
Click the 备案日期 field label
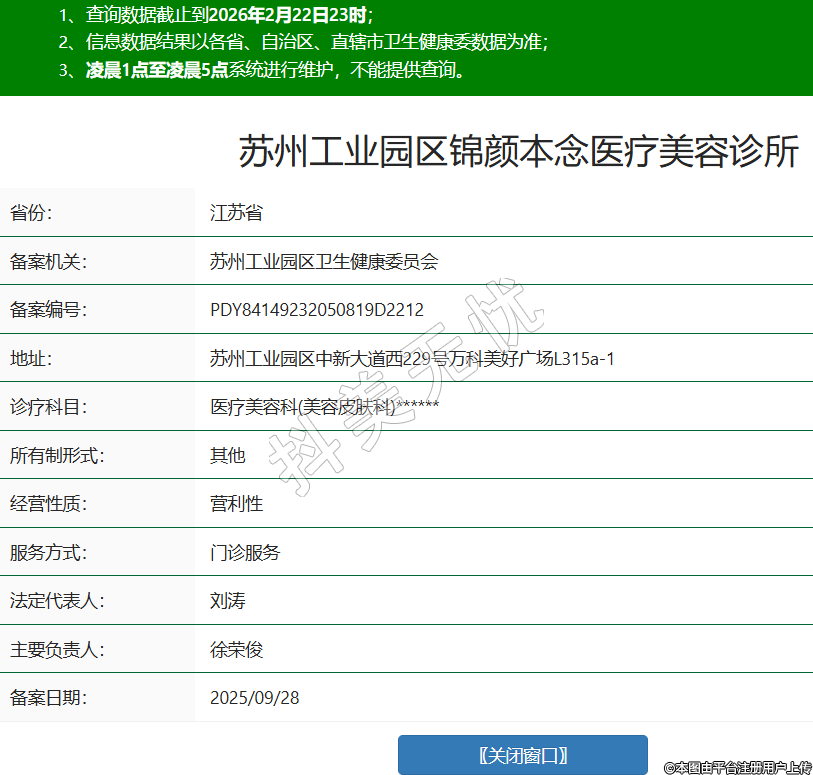[x=49, y=698]
